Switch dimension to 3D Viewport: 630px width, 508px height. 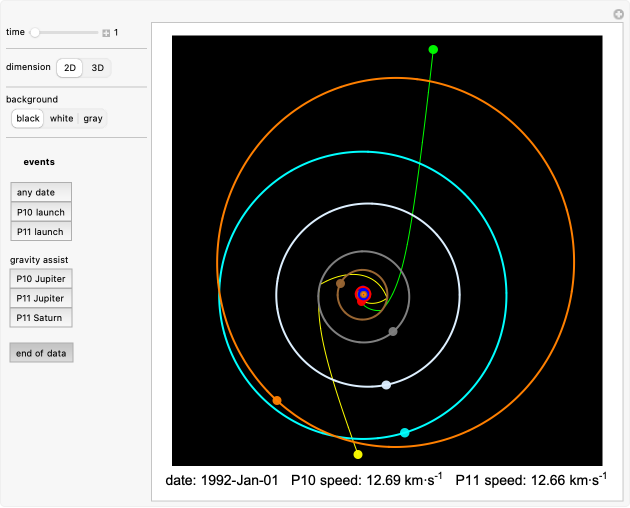click(x=97, y=68)
